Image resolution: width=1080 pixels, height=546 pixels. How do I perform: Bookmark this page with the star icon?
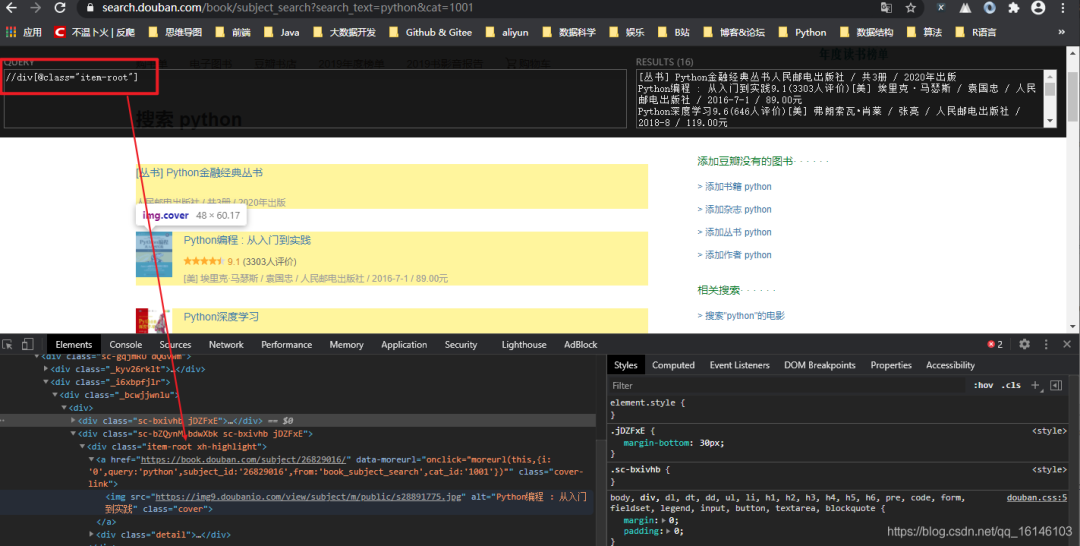911,8
